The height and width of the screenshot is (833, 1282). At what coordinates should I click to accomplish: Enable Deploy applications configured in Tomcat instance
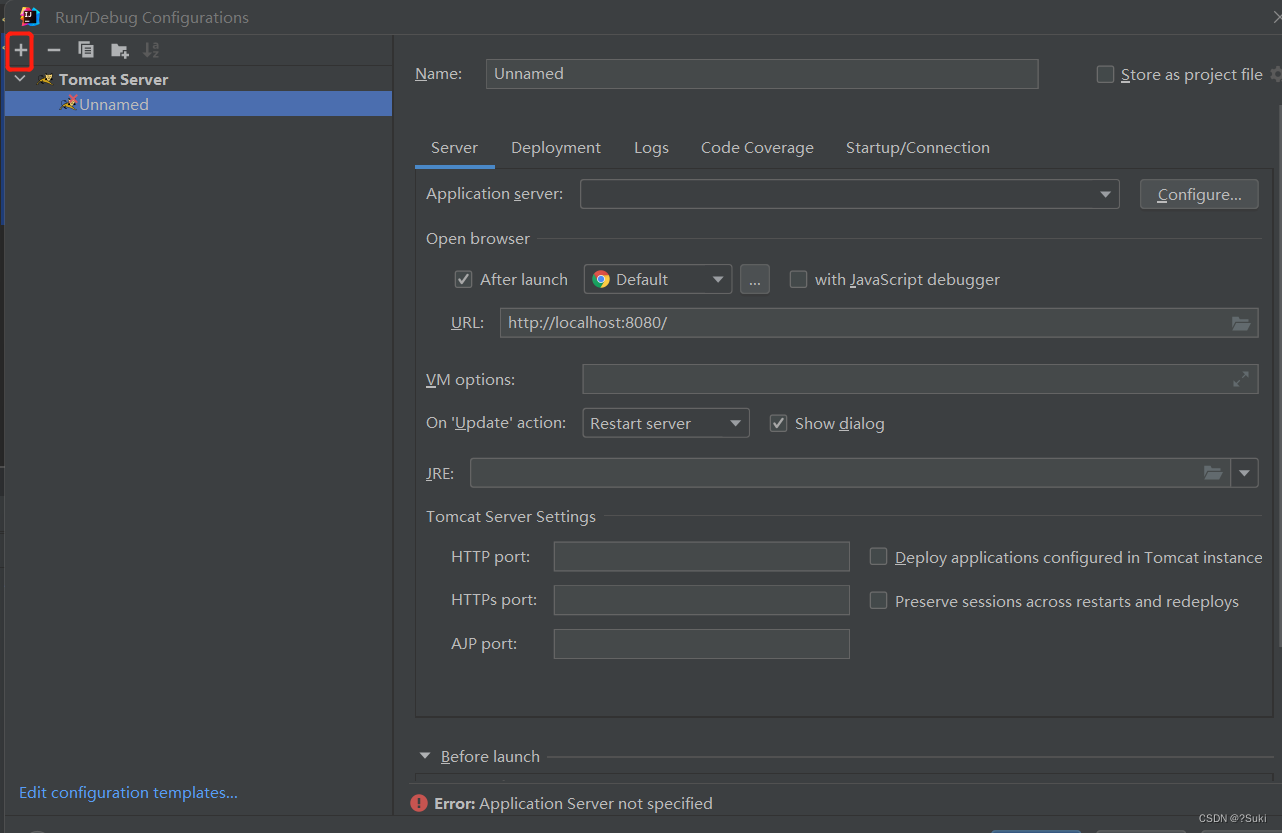(878, 557)
